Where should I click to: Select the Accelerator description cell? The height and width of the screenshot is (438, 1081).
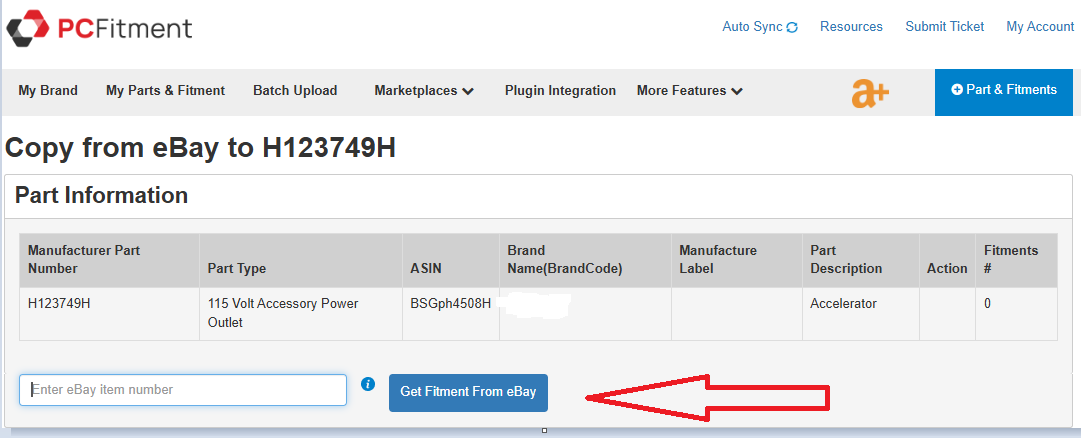coord(860,314)
